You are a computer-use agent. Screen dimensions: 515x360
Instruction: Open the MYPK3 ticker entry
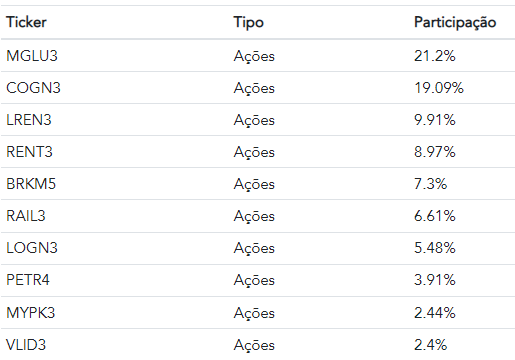click(31, 313)
